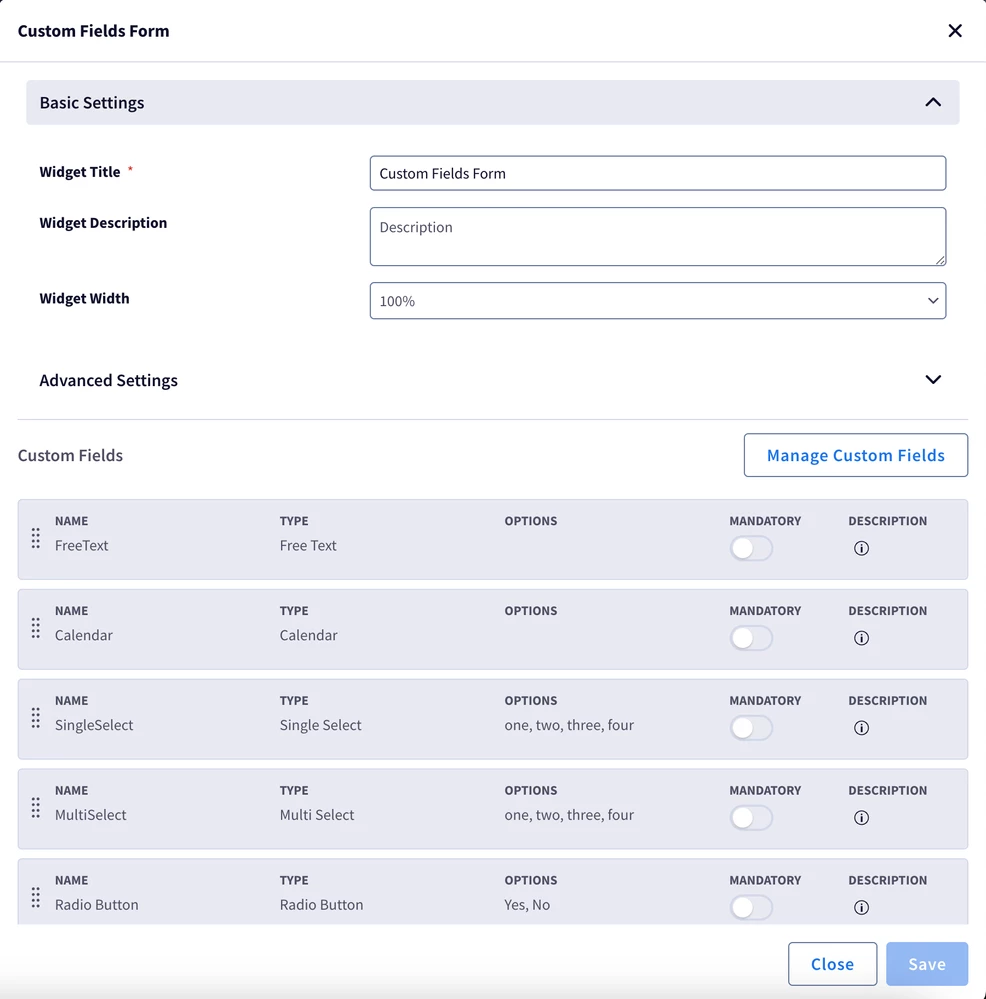The height and width of the screenshot is (999, 986).
Task: Click the 'Free Text' type value
Action: (308, 545)
